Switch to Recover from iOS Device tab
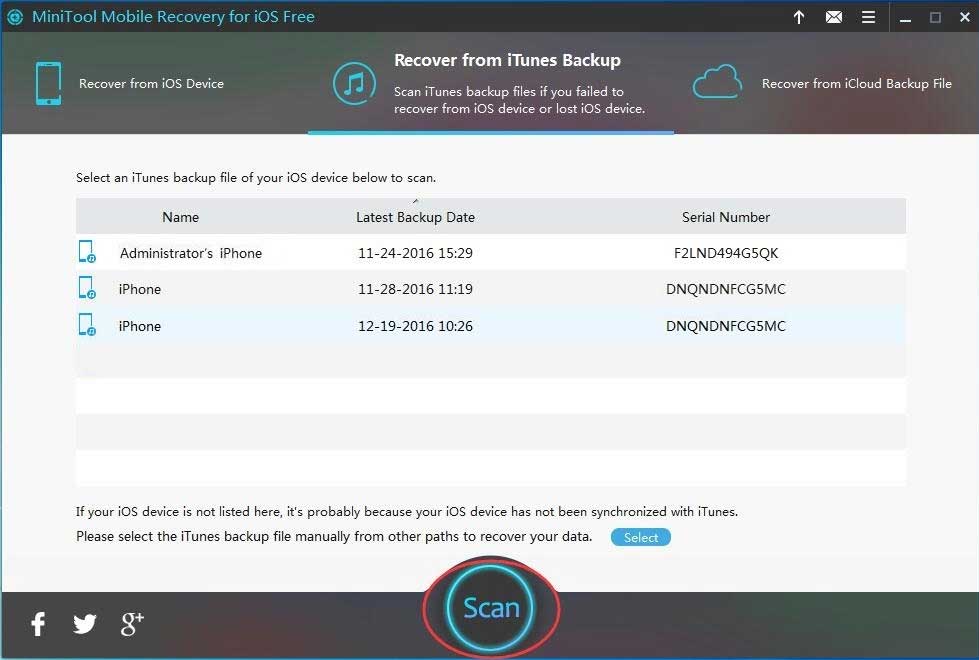Viewport: 979px width, 660px height. point(155,83)
